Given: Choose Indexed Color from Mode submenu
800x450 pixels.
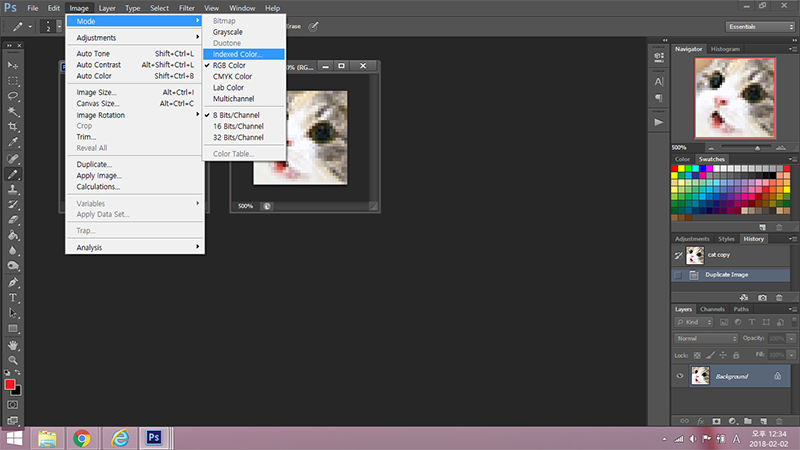Looking at the screenshot, I should (244, 54).
